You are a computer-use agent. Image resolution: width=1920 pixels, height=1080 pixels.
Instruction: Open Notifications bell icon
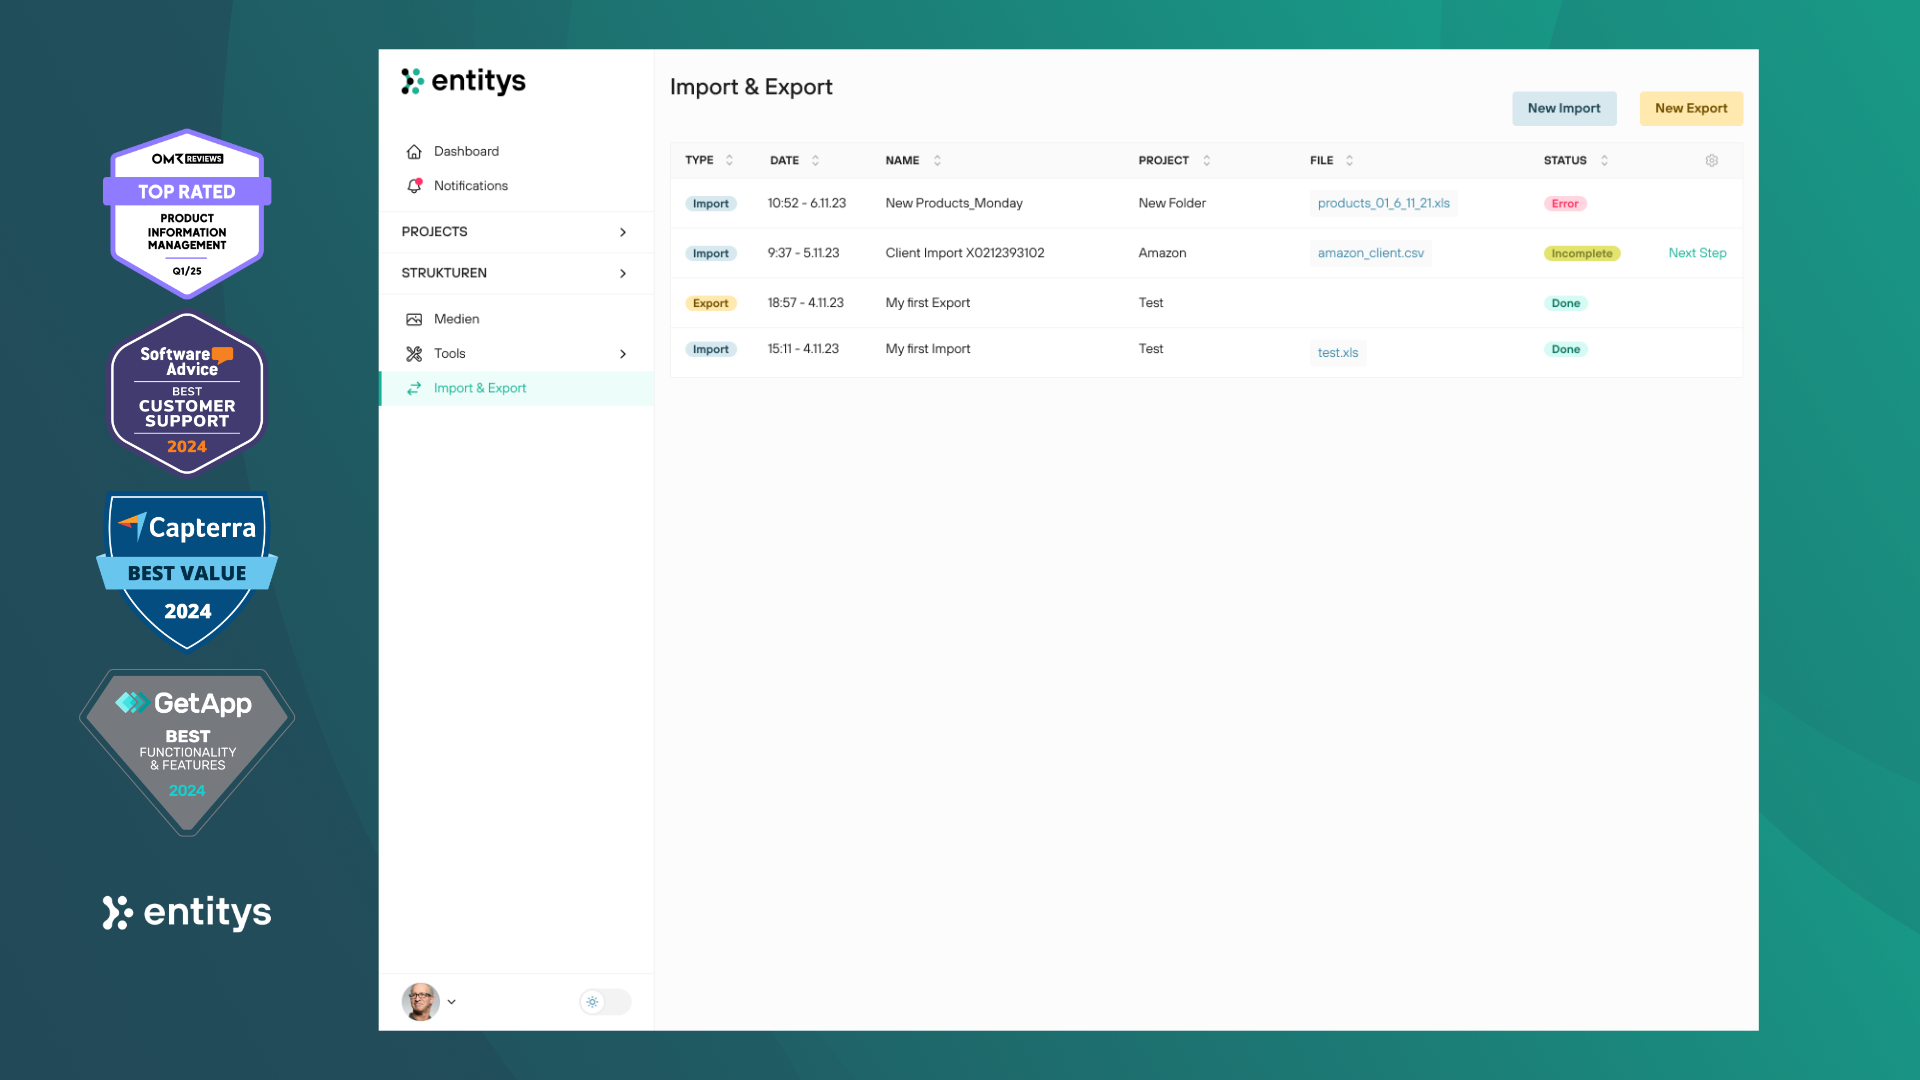click(x=414, y=186)
